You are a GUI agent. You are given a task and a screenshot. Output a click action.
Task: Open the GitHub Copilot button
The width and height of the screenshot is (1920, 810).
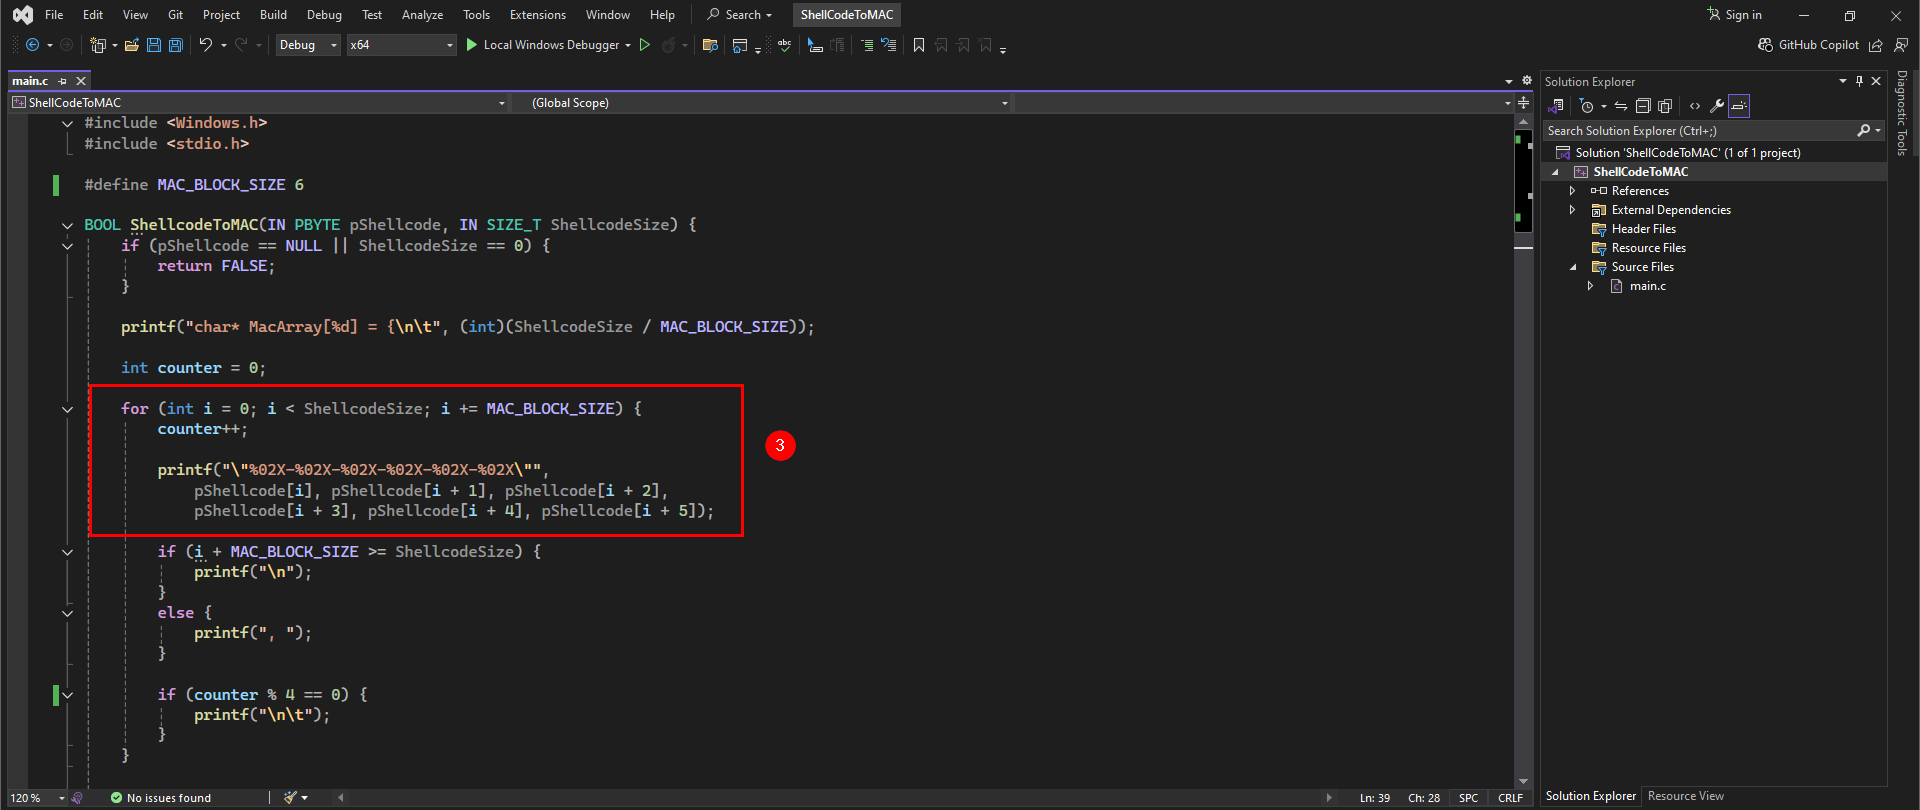[x=1808, y=45]
